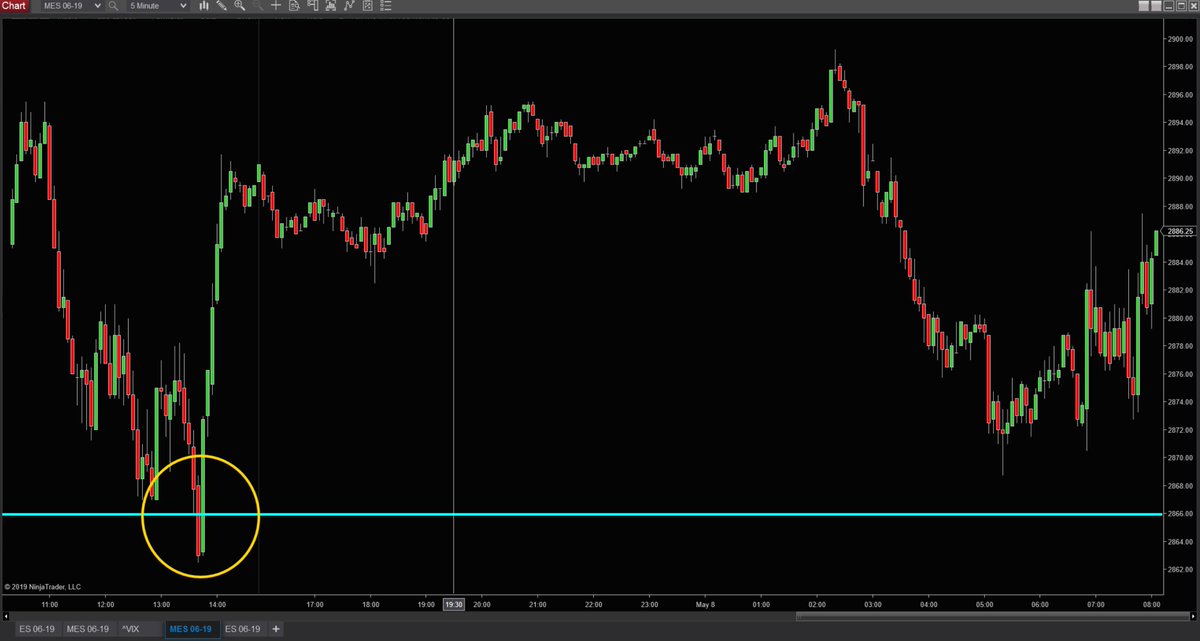Click the 14:00 time axis label

click(x=218, y=604)
